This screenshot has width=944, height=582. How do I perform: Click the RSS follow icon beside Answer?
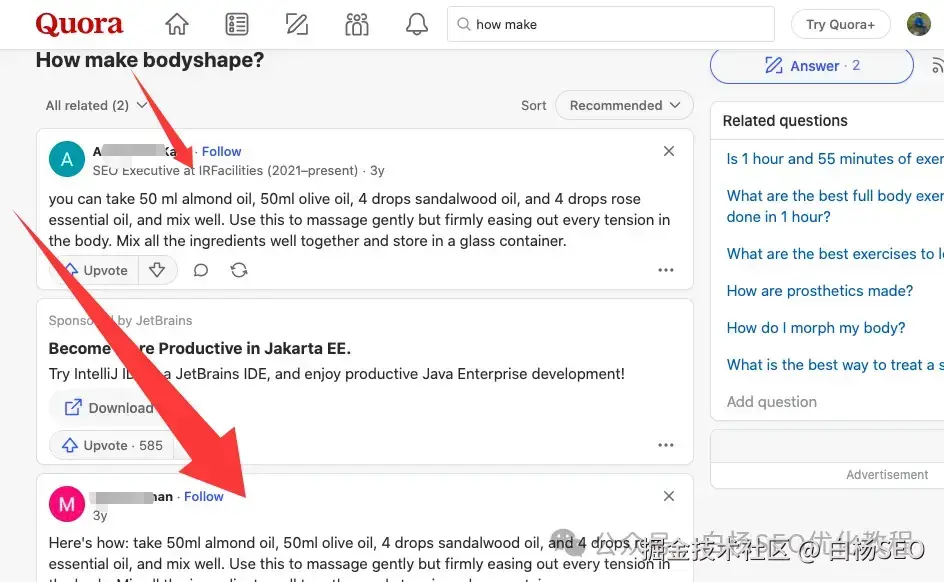click(x=938, y=65)
